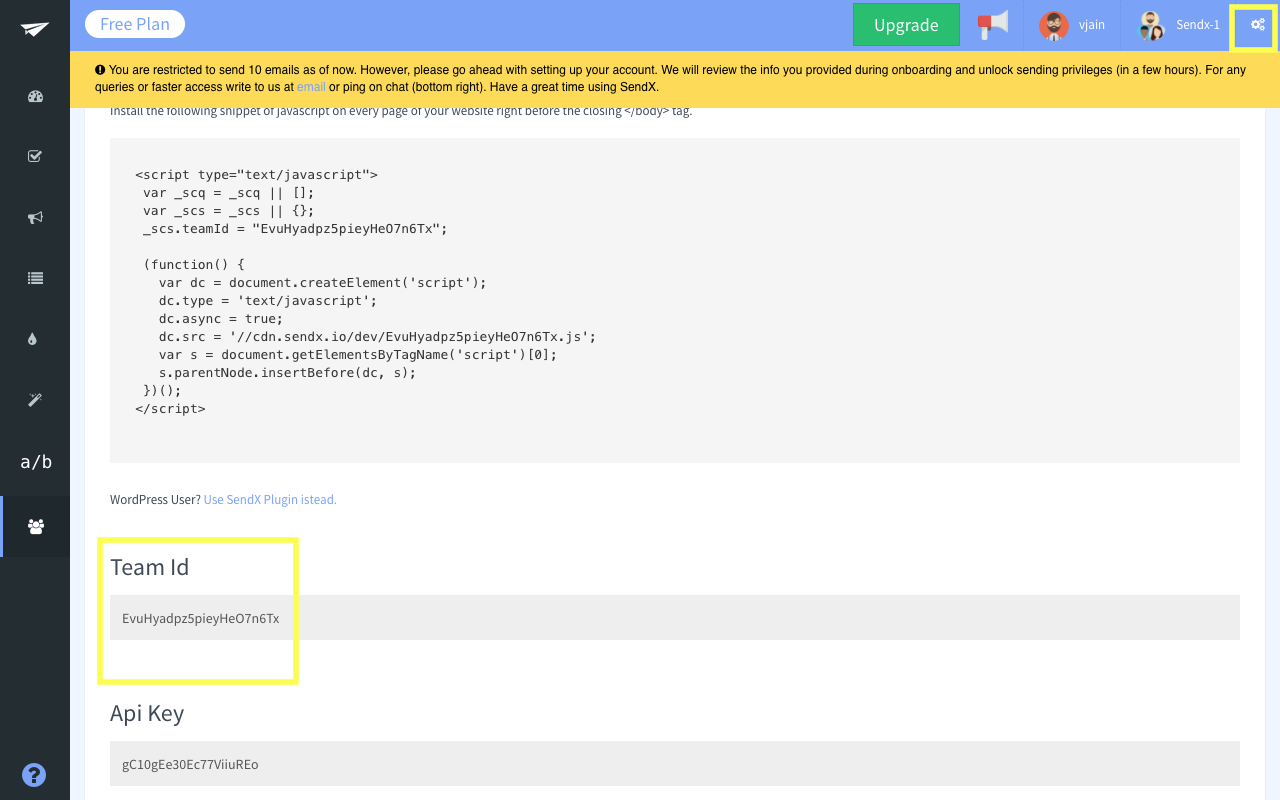Click the green Upgrade button
This screenshot has height=800, width=1280.
(x=906, y=25)
